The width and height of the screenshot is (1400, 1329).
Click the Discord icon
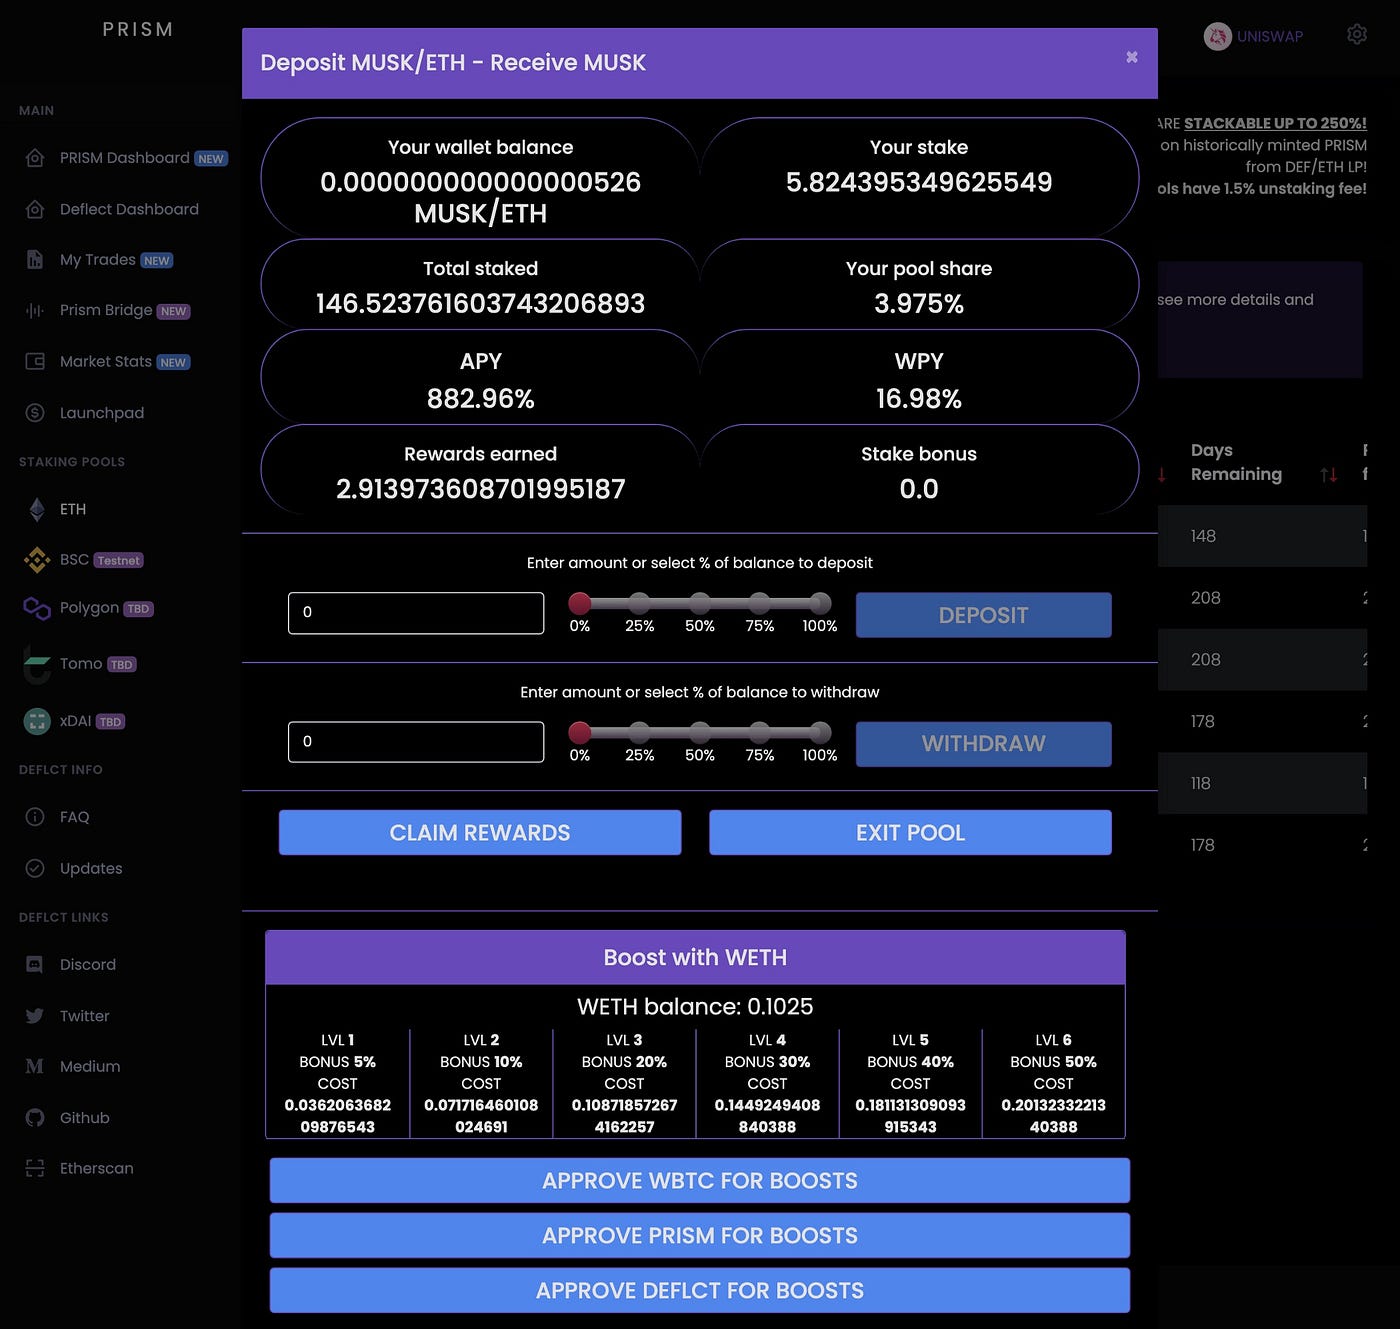point(35,965)
